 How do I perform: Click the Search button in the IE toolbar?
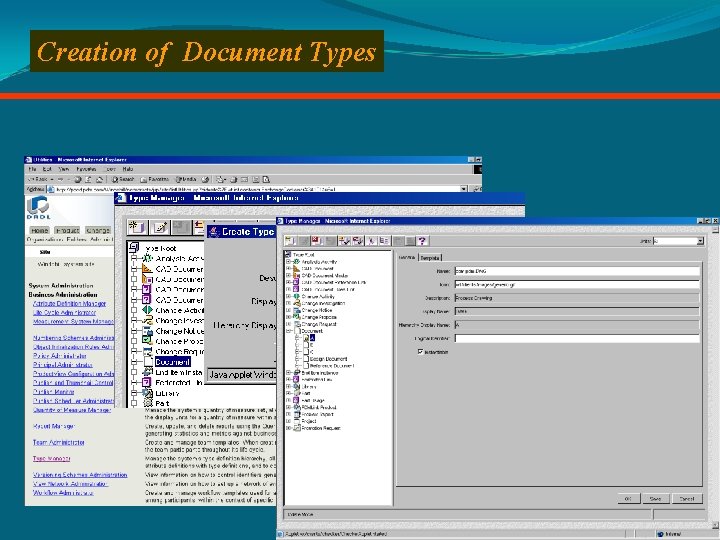(122, 179)
